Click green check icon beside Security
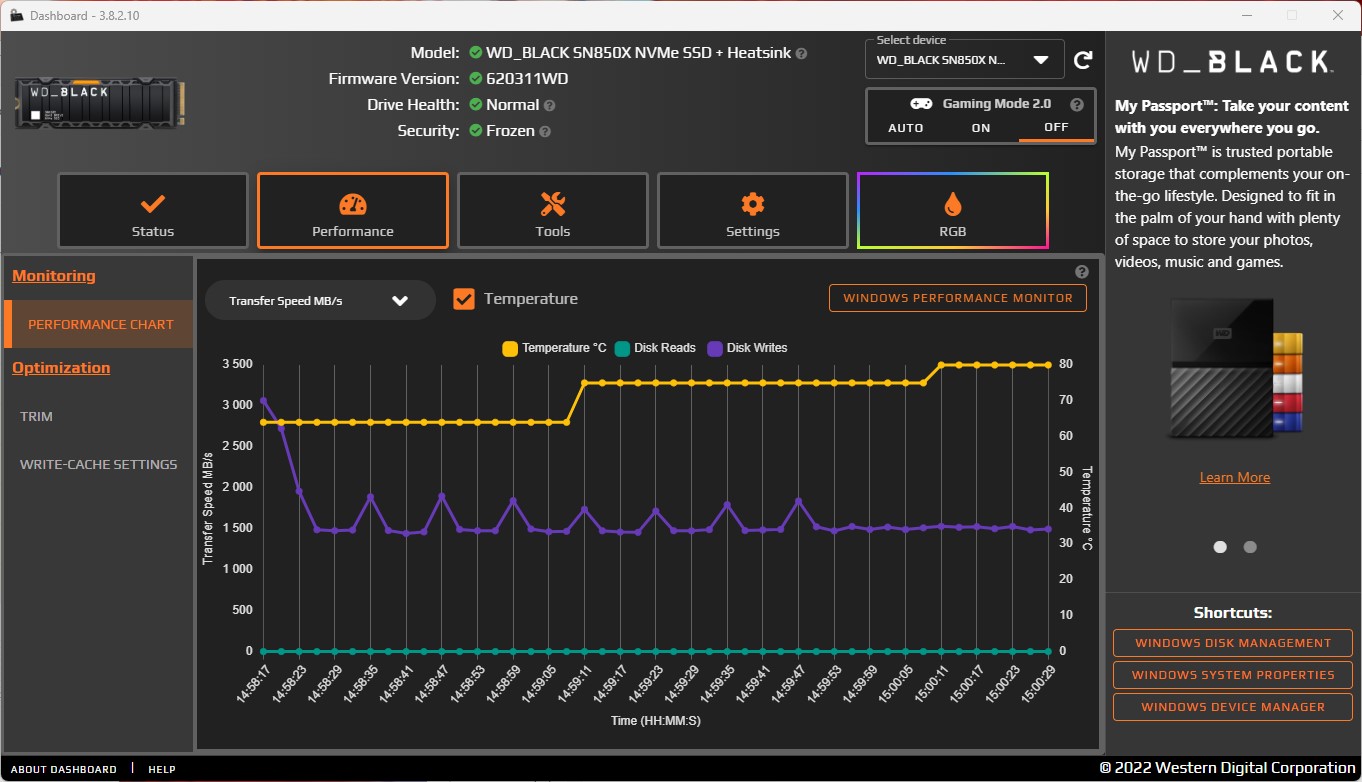This screenshot has height=782, width=1362. 476,131
